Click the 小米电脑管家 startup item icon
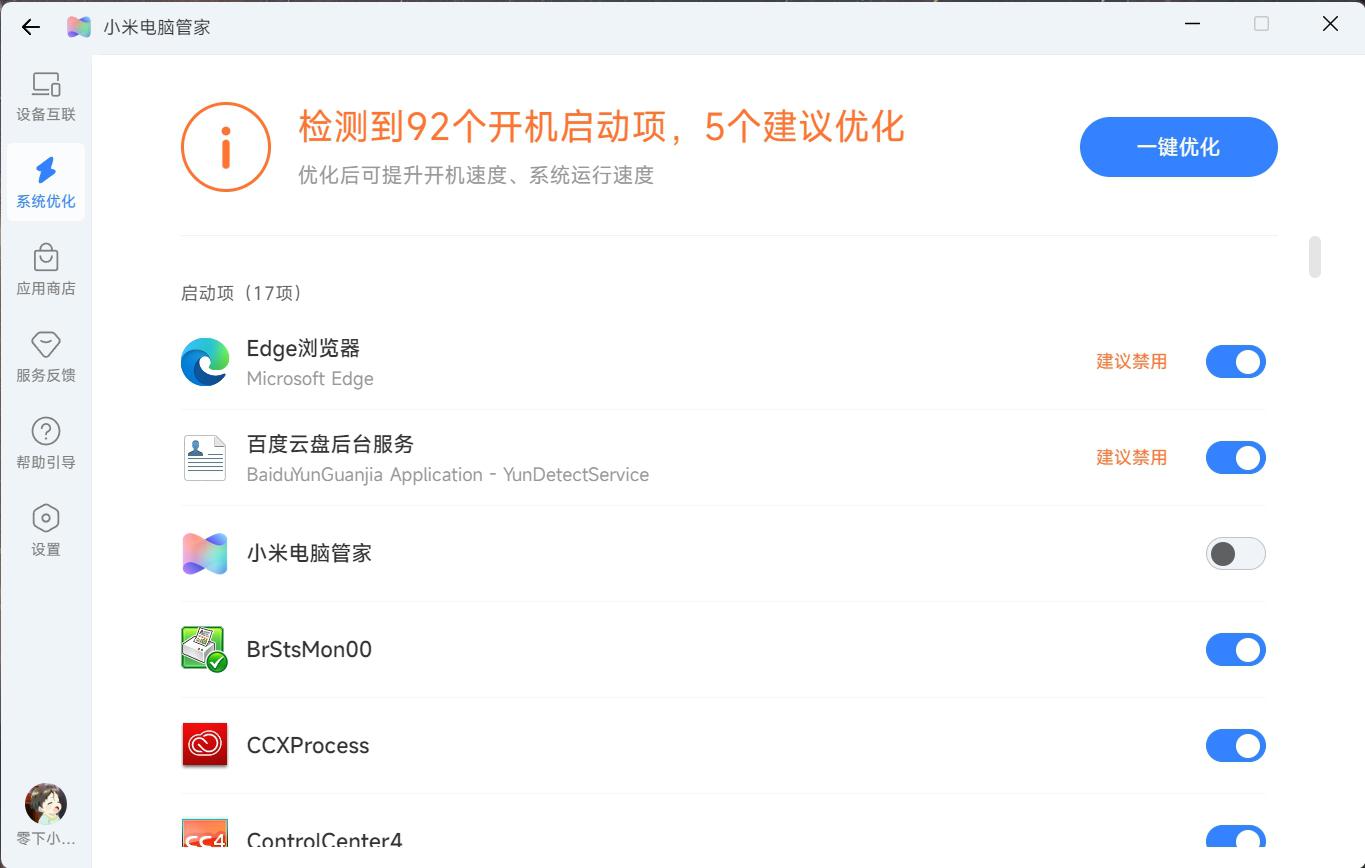This screenshot has width=1365, height=868. coord(205,554)
